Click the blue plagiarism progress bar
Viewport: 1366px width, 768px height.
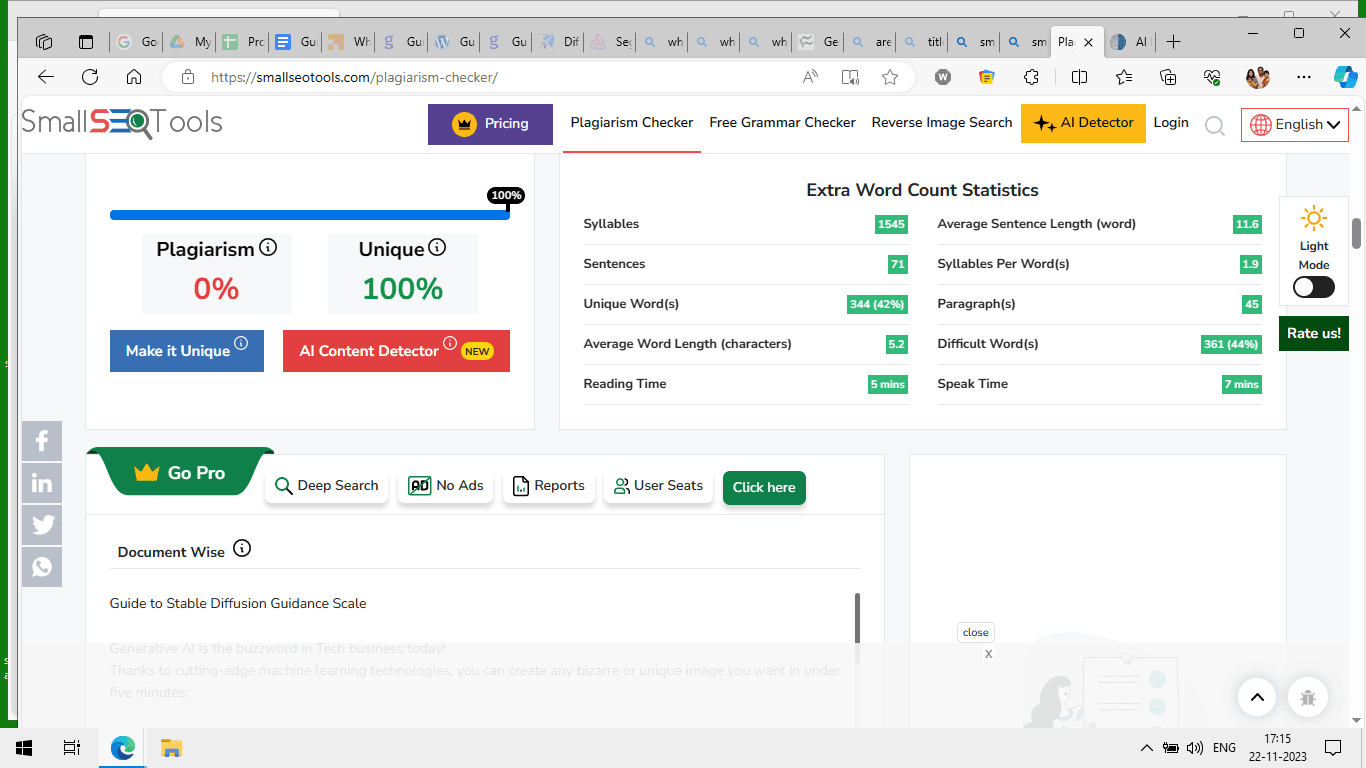[310, 215]
